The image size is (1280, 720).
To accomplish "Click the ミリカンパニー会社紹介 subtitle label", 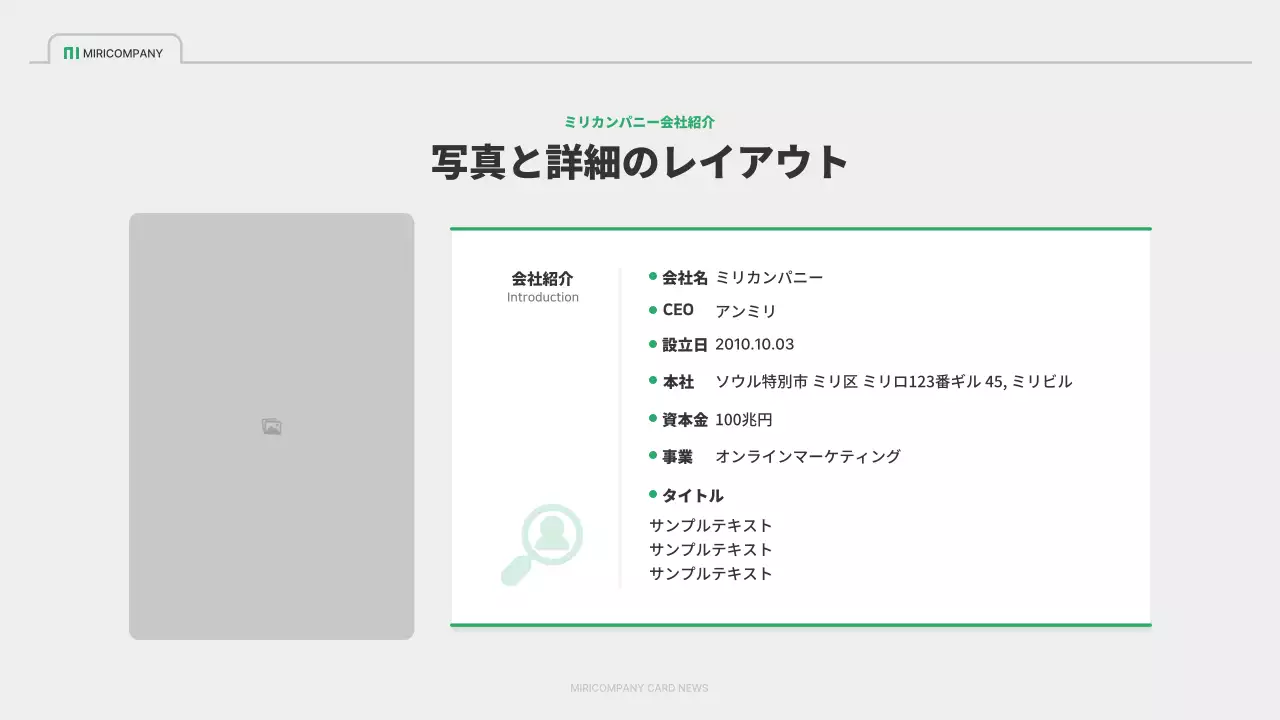I will [x=639, y=121].
